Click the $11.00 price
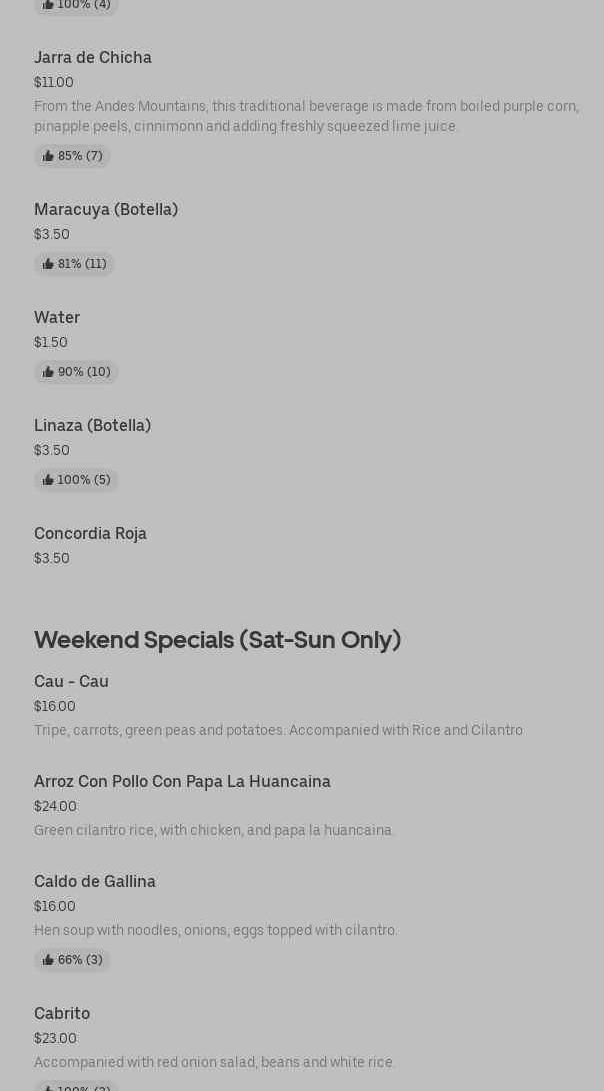 [54, 83]
